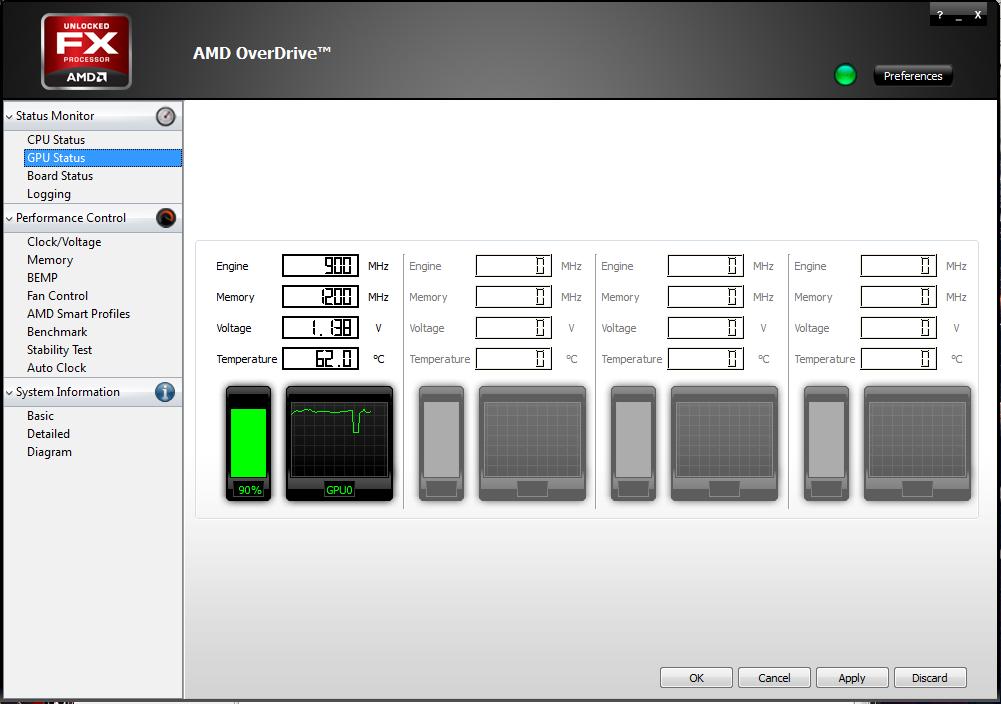Click the AMD OverDrive title text
Viewport: 1001px width, 704px height.
click(262, 53)
